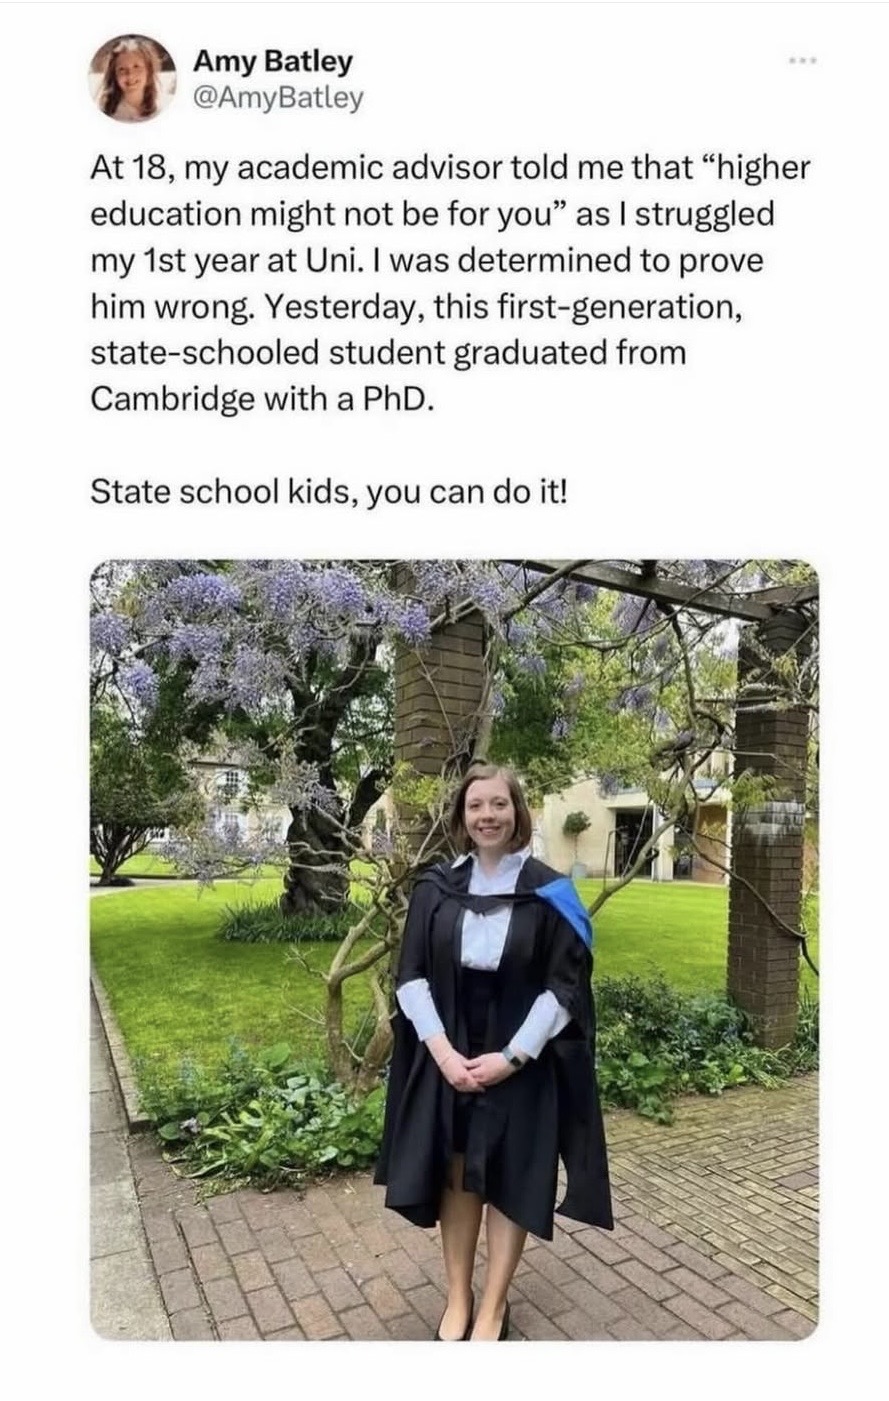This screenshot has height=1401, width=889.
Task: Click the display name Amy Batley
Action: click(272, 61)
